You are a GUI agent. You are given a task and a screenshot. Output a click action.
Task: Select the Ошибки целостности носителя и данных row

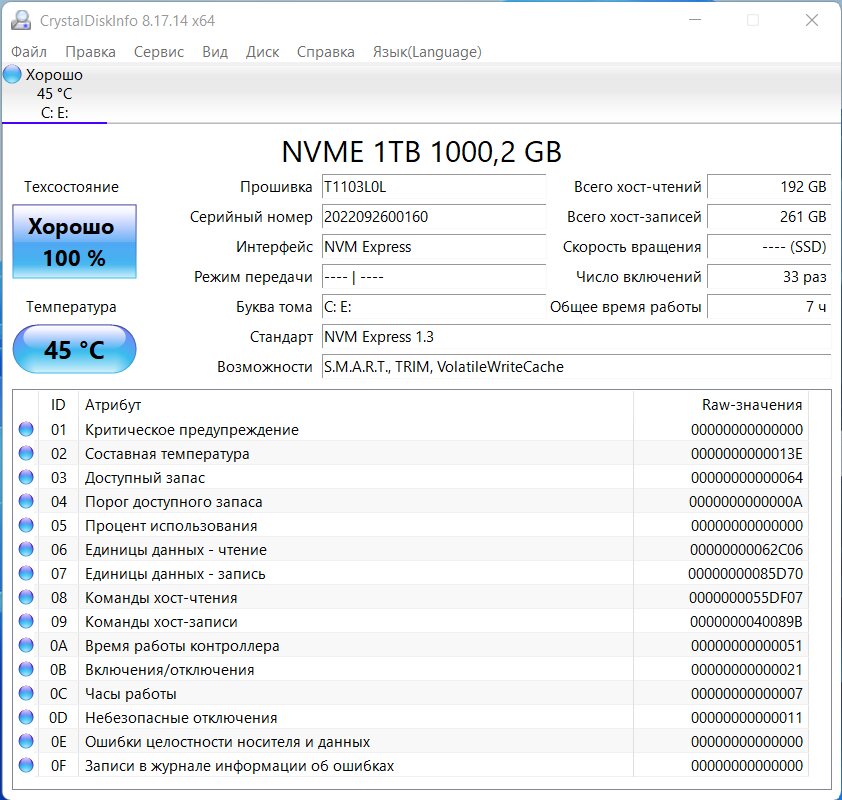click(x=412, y=741)
